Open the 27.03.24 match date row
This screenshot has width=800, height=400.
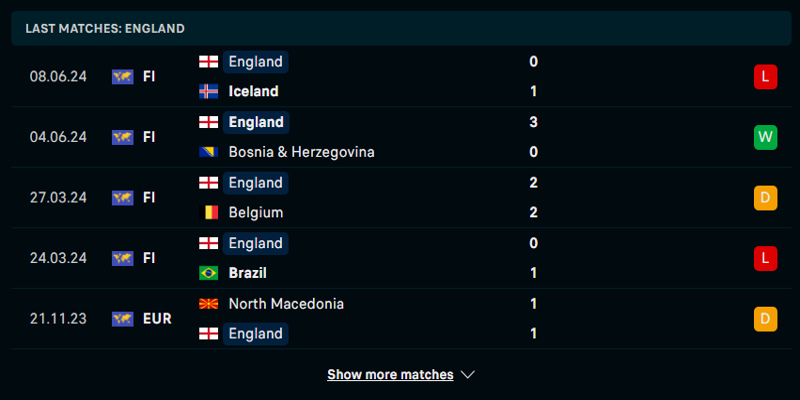[x=58, y=198]
